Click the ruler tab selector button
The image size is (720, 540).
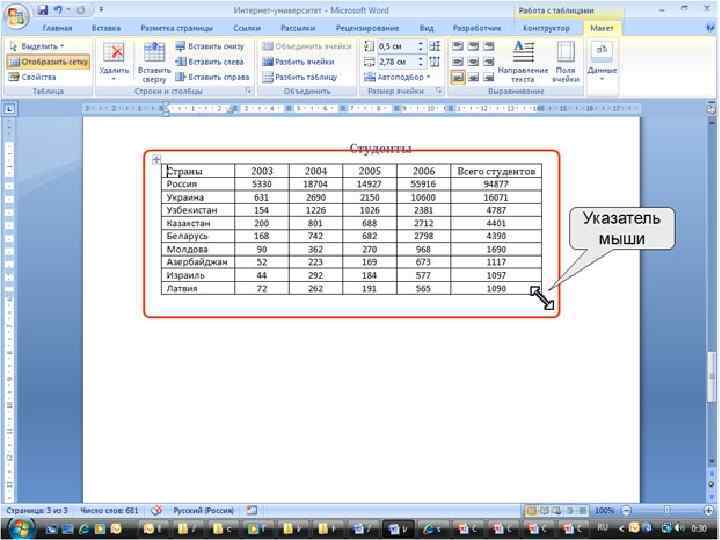coord(10,109)
